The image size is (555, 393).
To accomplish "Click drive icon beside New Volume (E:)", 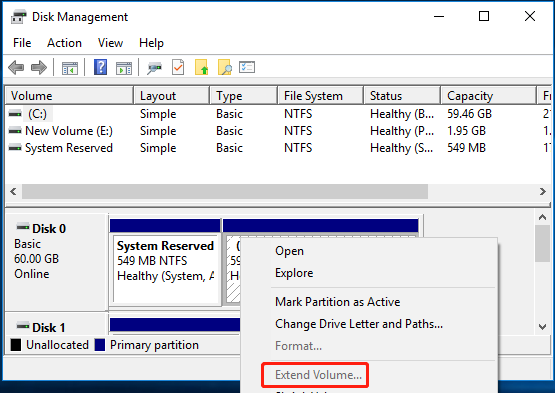I will 15,131.
